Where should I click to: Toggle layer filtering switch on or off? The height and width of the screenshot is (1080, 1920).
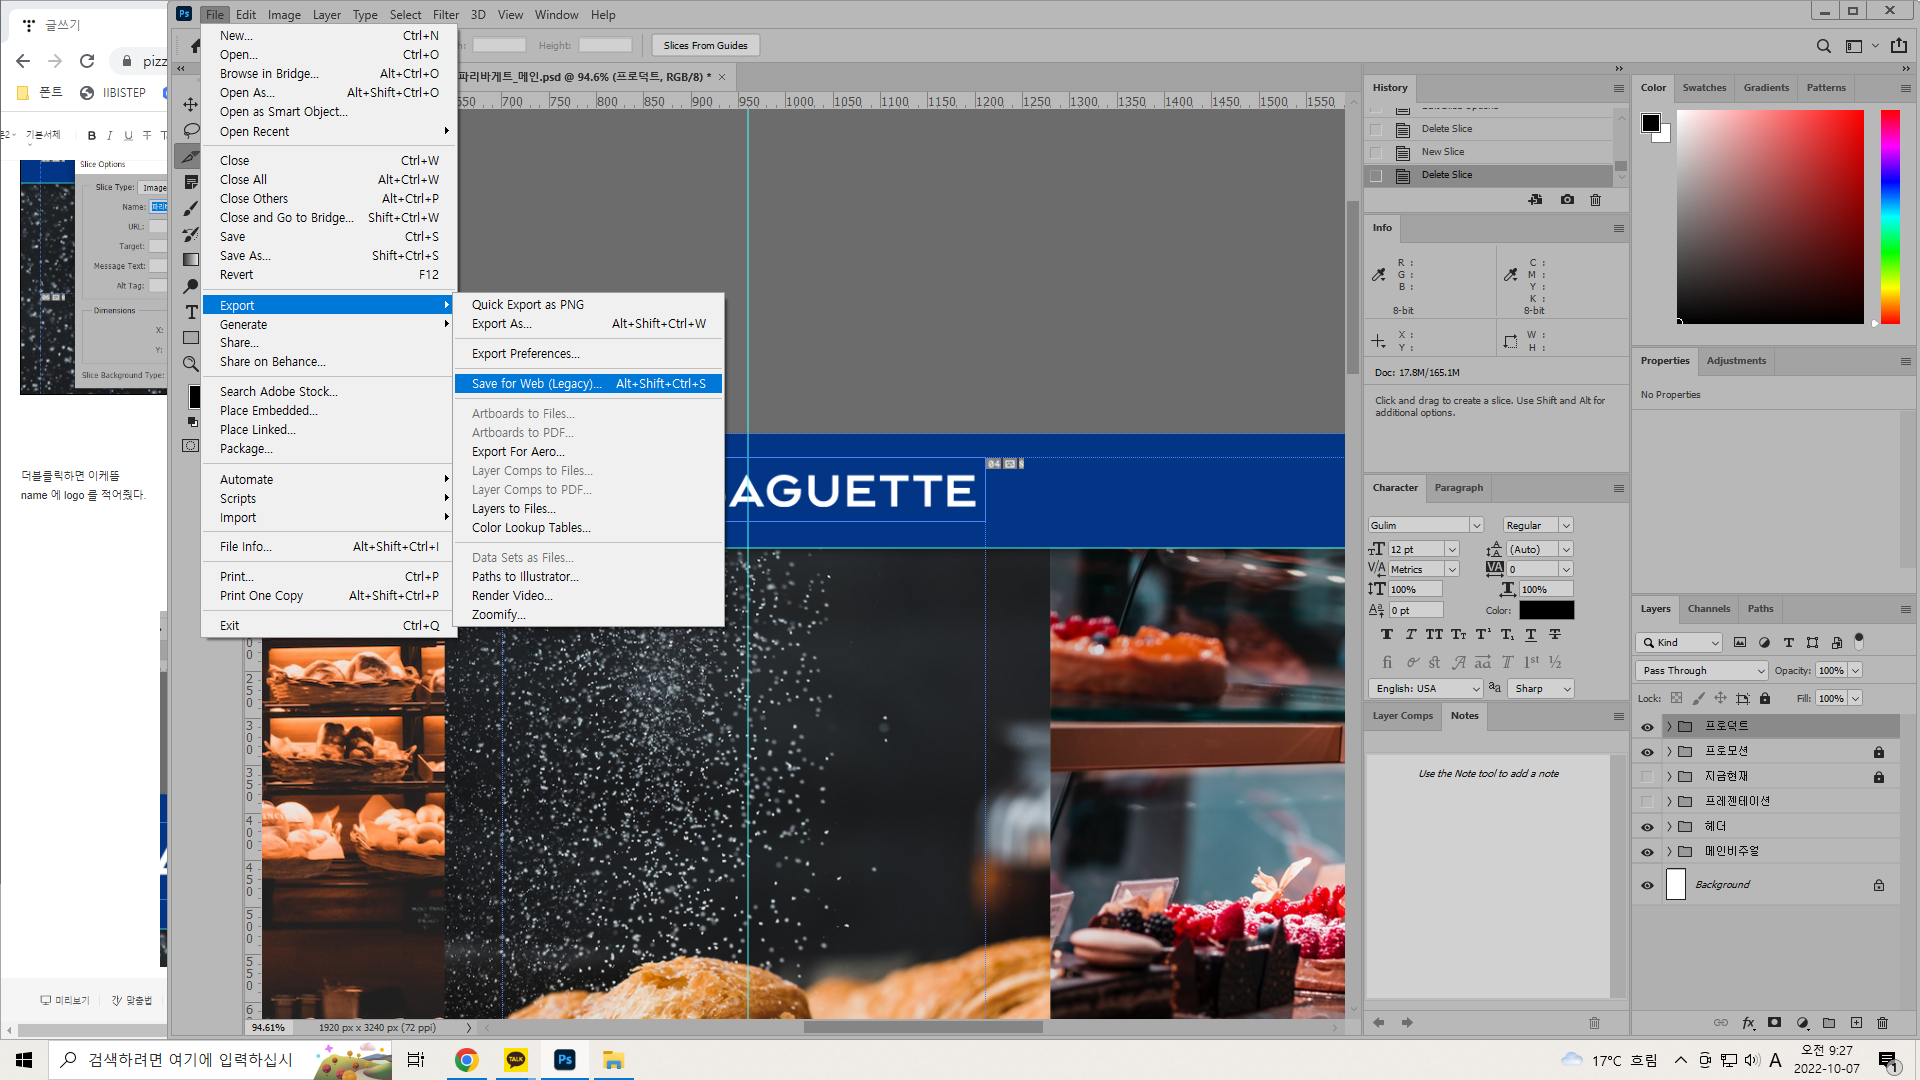[1859, 640]
